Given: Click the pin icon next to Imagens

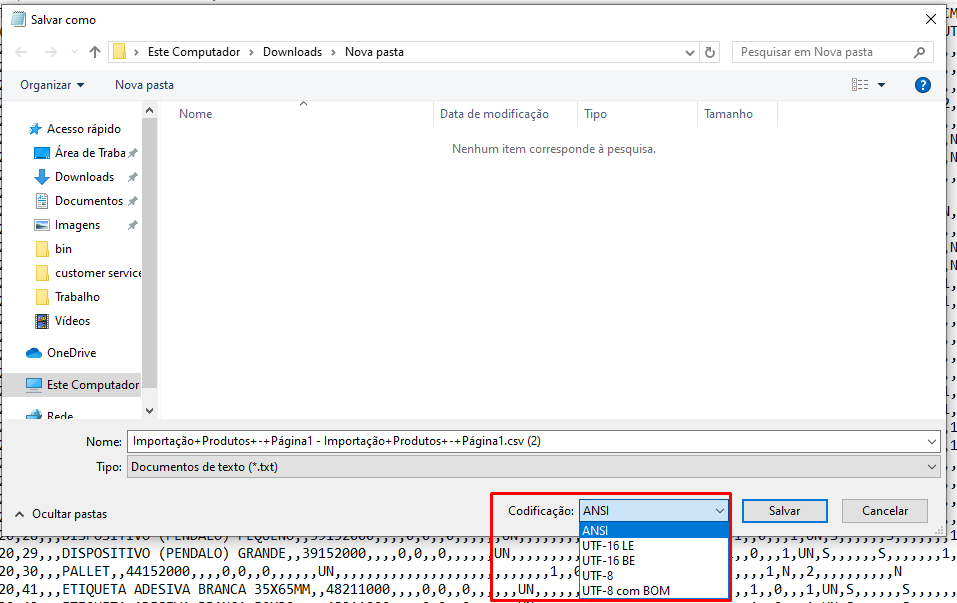Looking at the screenshot, I should (132, 225).
